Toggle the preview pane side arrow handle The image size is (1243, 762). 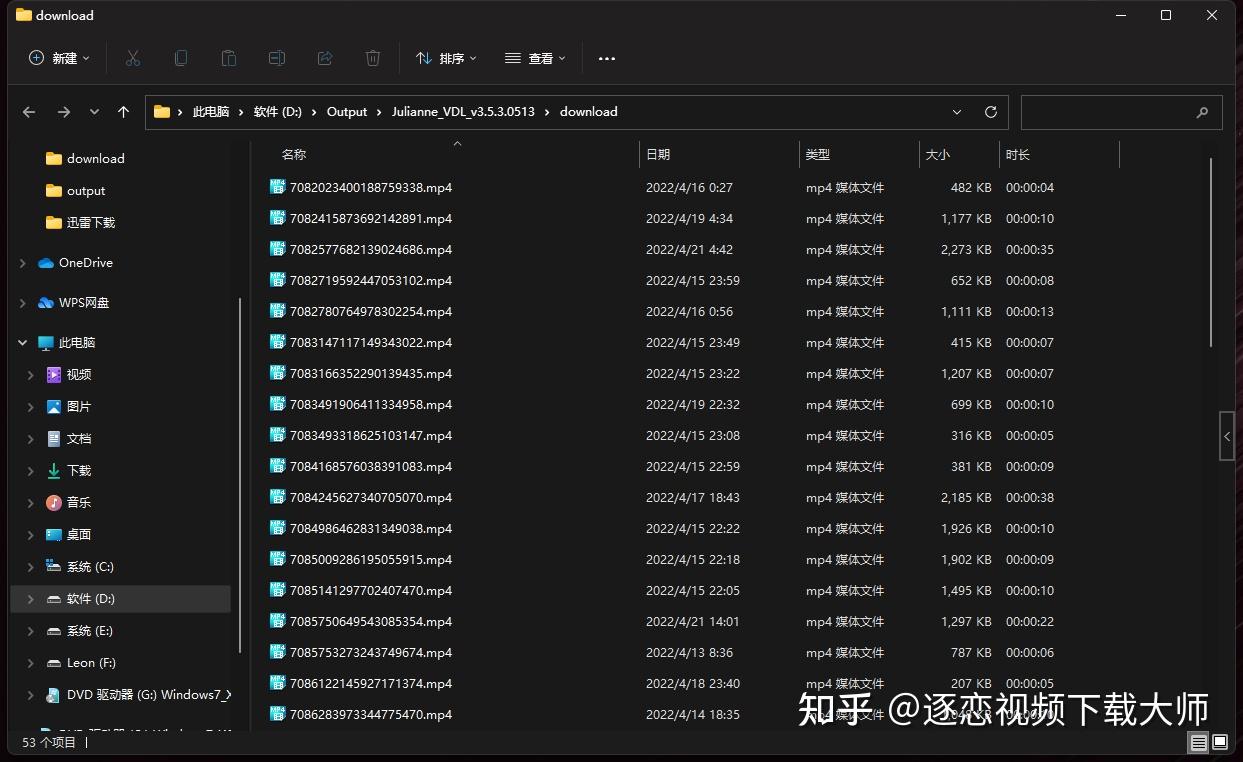(1227, 436)
